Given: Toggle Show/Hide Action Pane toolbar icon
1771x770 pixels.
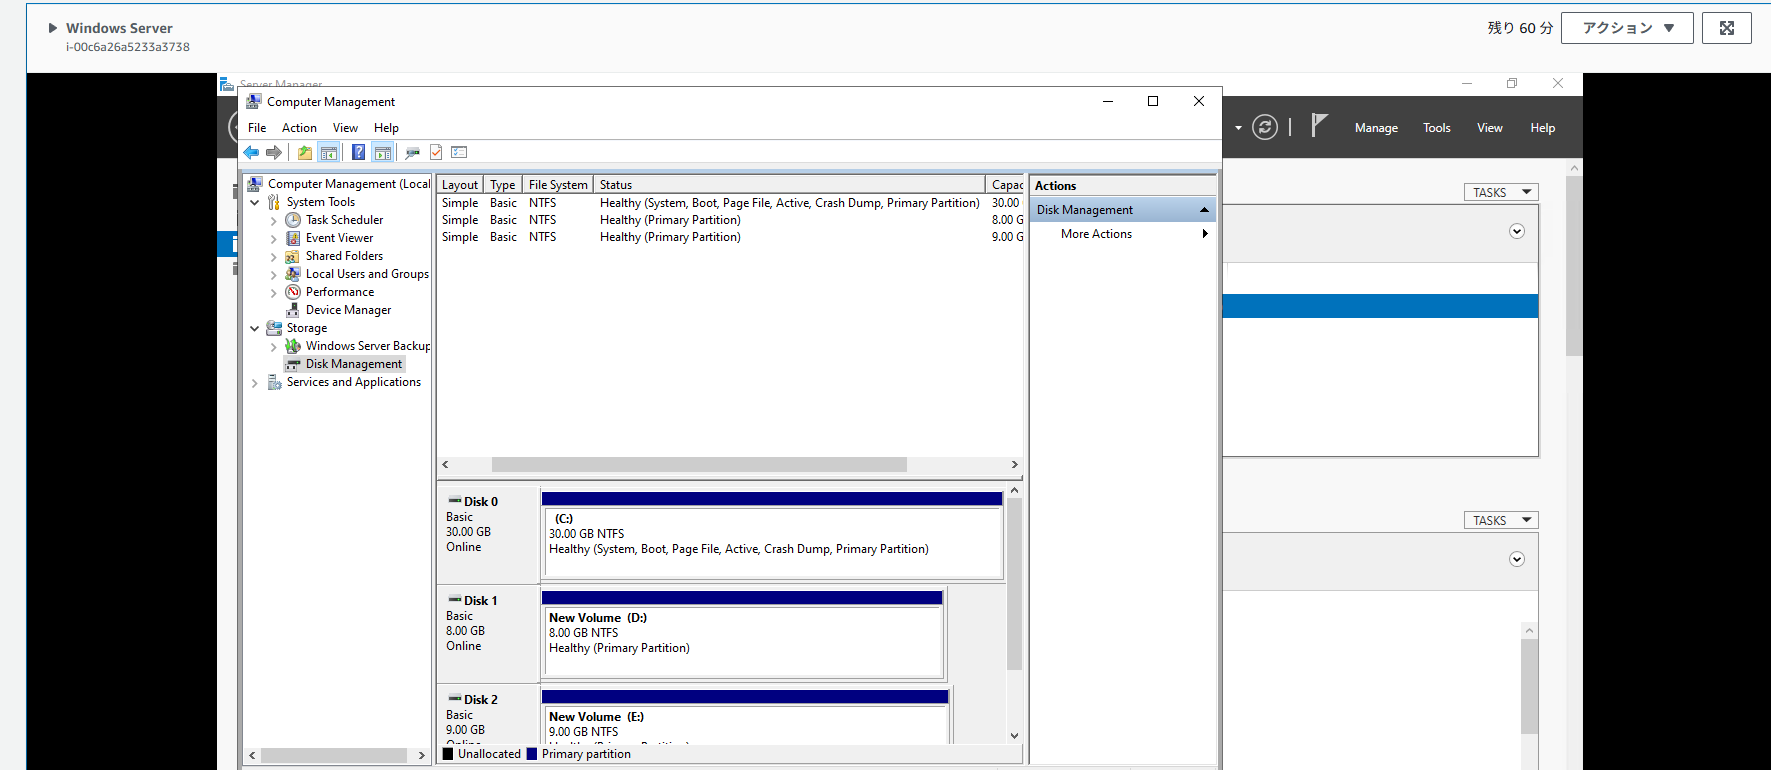Looking at the screenshot, I should [x=382, y=152].
